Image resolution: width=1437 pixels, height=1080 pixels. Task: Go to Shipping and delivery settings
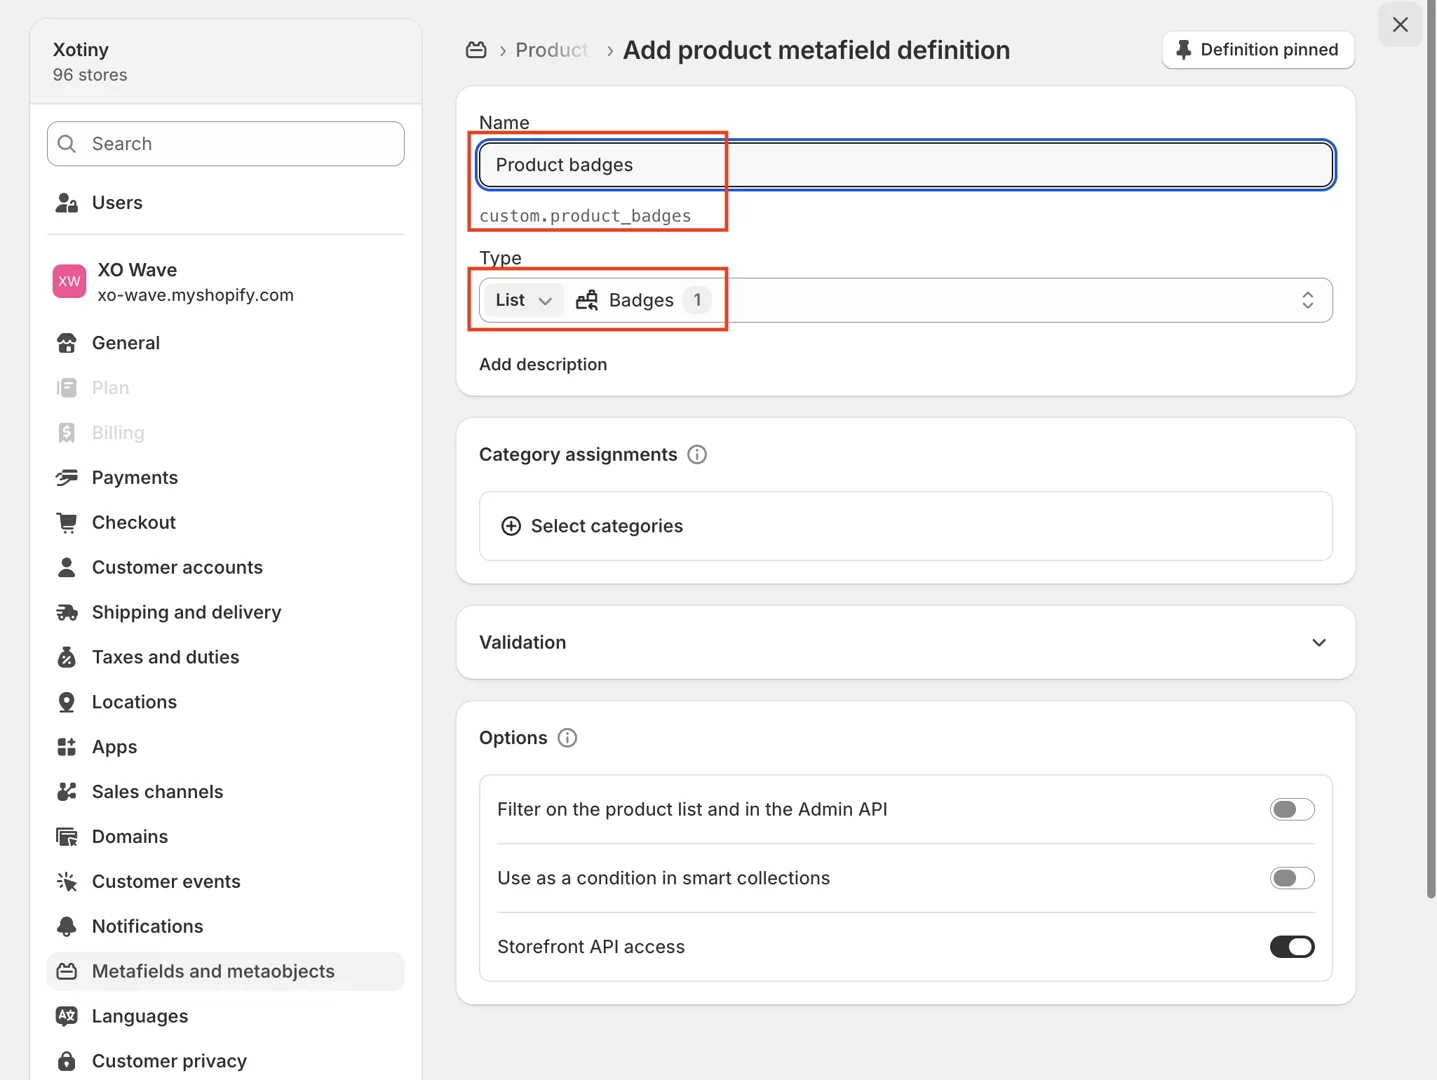[x=225, y=613]
